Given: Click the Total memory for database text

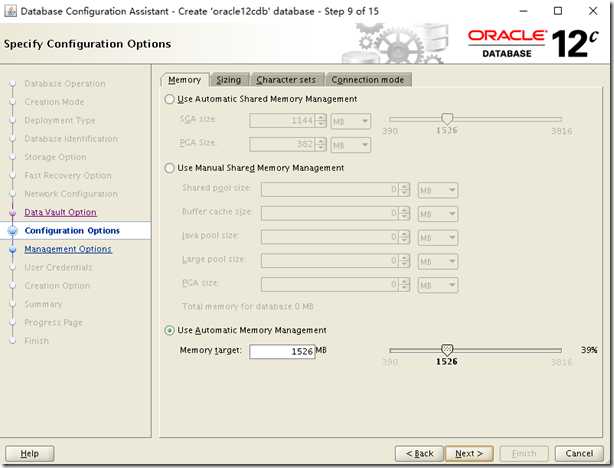Looking at the screenshot, I should click(x=248, y=307).
